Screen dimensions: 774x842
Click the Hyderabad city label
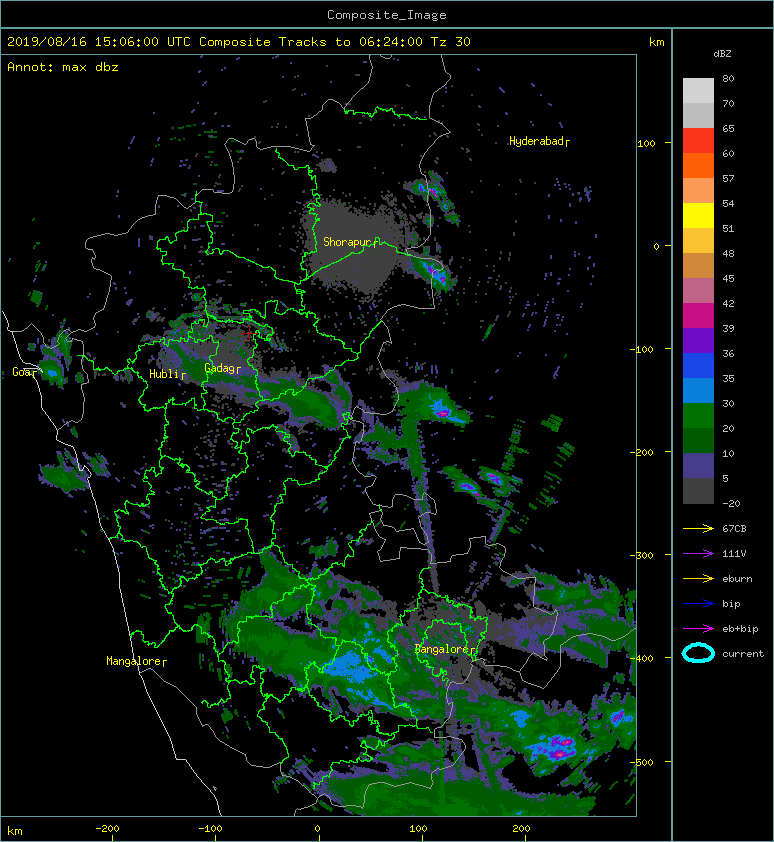[539, 141]
